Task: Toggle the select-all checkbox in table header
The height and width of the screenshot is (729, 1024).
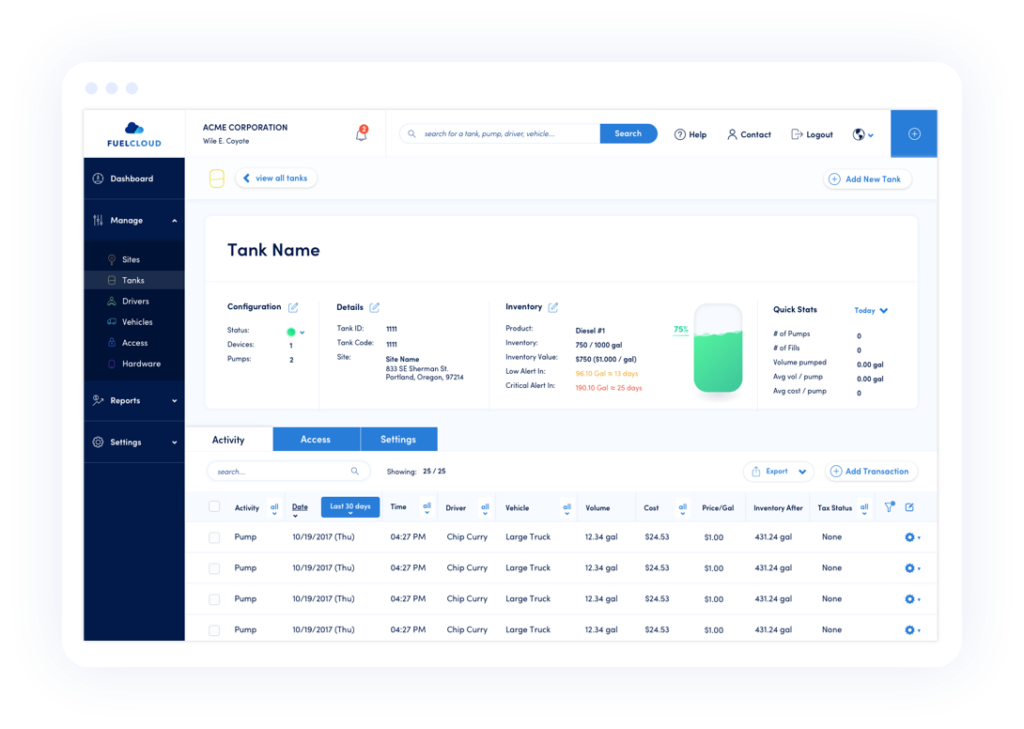Action: click(x=214, y=507)
